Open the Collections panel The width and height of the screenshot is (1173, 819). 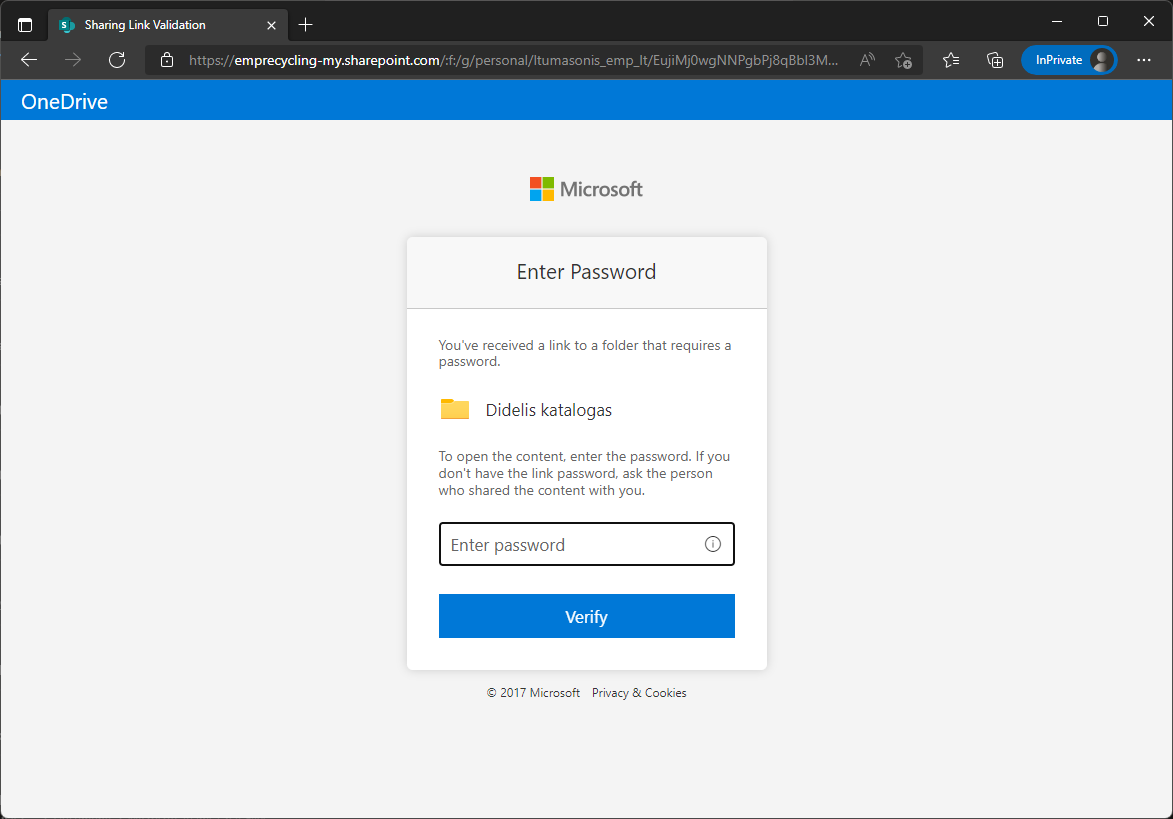(995, 60)
